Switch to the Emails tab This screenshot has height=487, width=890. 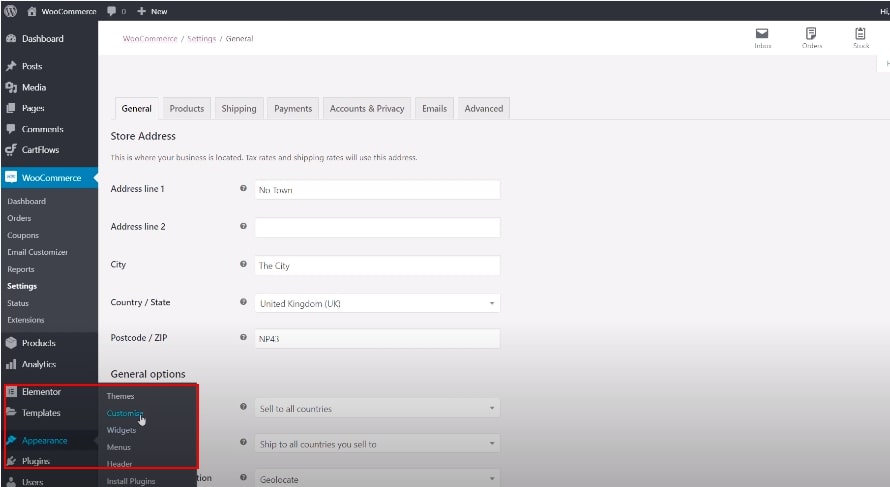pyautogui.click(x=434, y=108)
